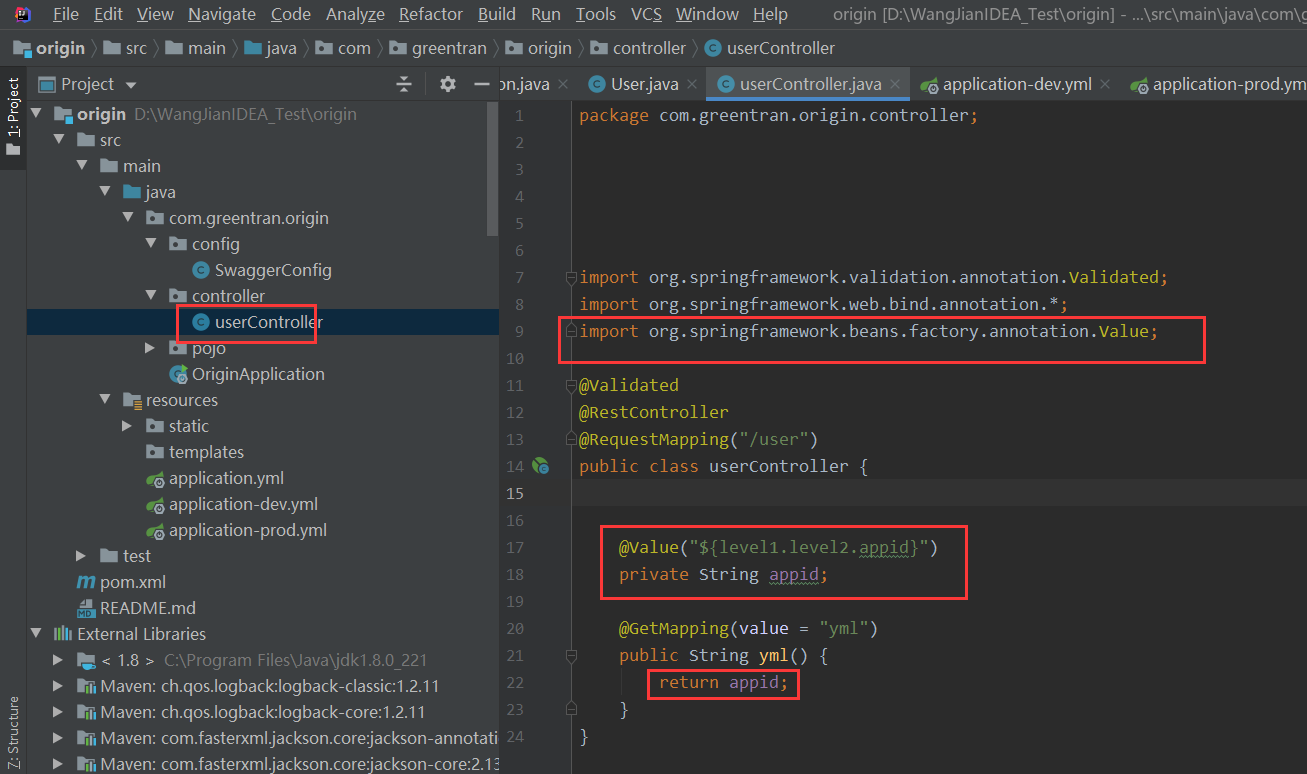Image resolution: width=1307 pixels, height=774 pixels.
Task: Close the application-dev.yml tab
Action: [x=1104, y=85]
